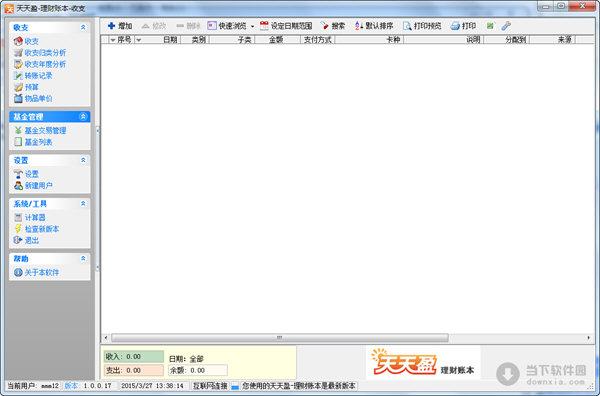600x396 pixels.
Task: Sort by the 来源 column header
Action: tap(553, 40)
